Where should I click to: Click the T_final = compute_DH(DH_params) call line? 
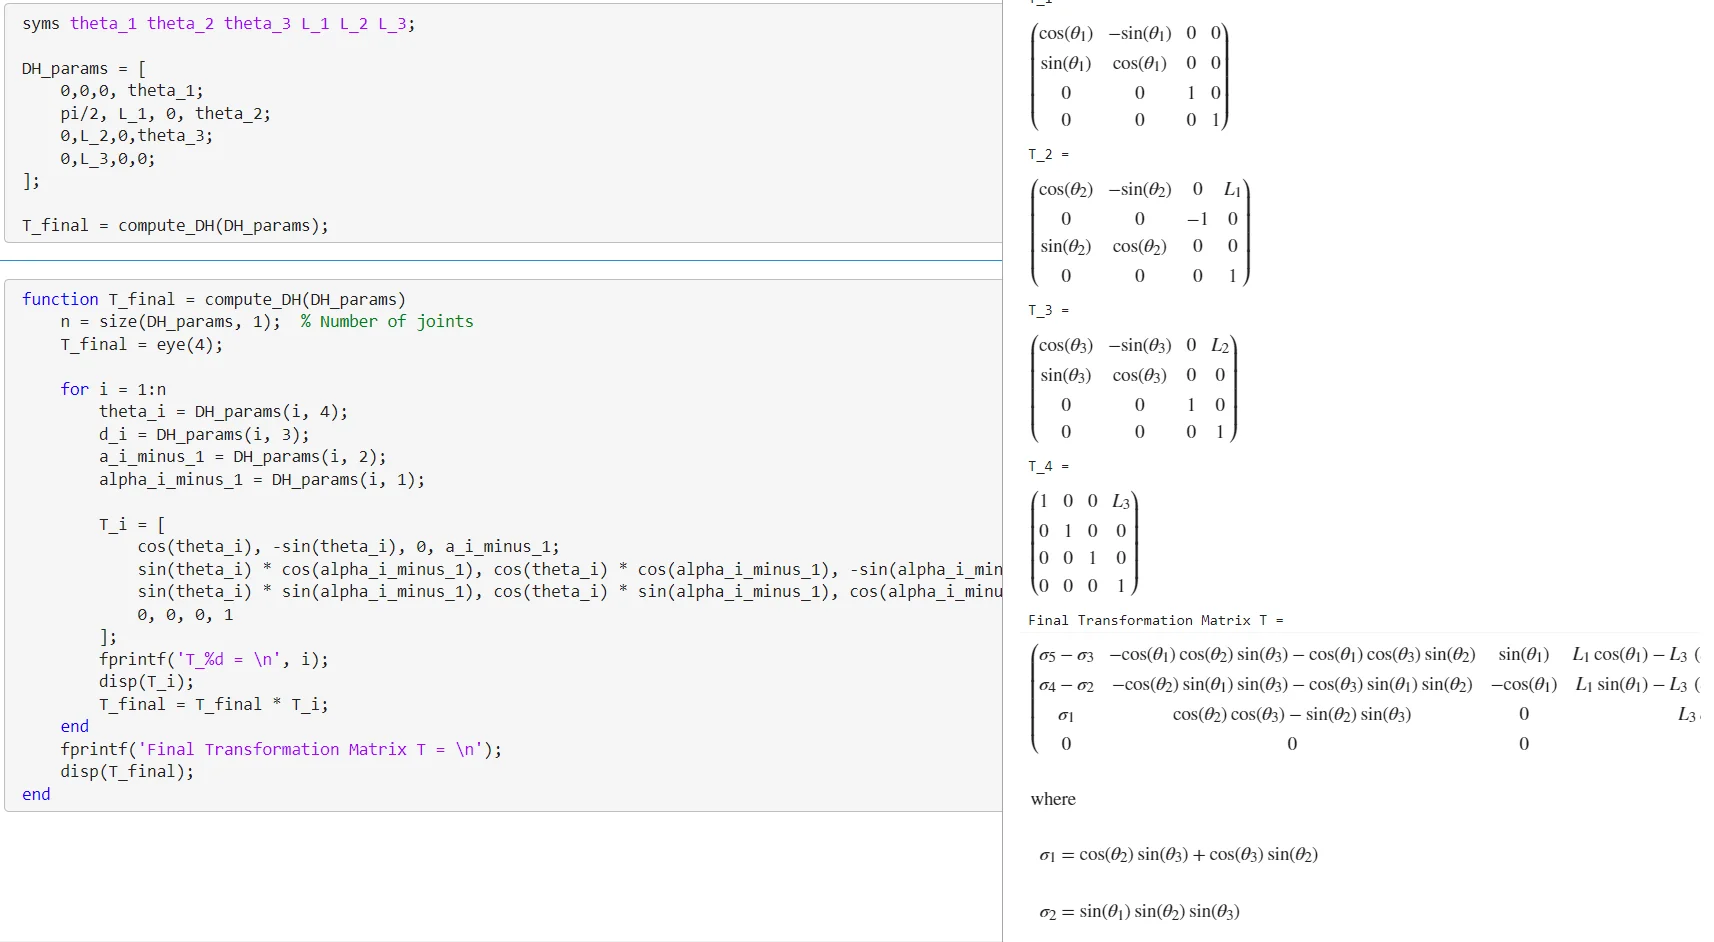[x=175, y=226]
